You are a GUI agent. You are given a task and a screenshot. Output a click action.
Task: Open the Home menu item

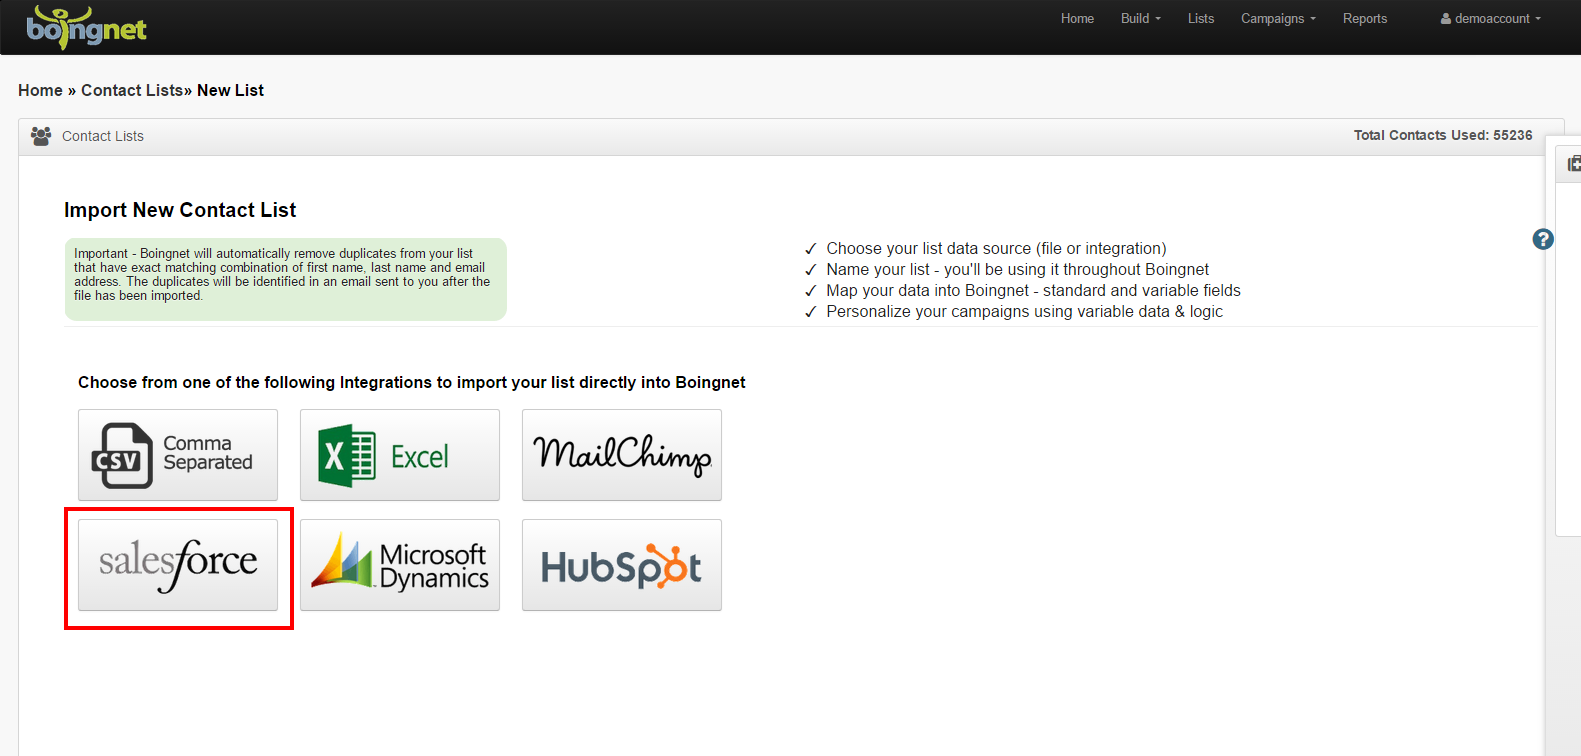[x=1077, y=19]
